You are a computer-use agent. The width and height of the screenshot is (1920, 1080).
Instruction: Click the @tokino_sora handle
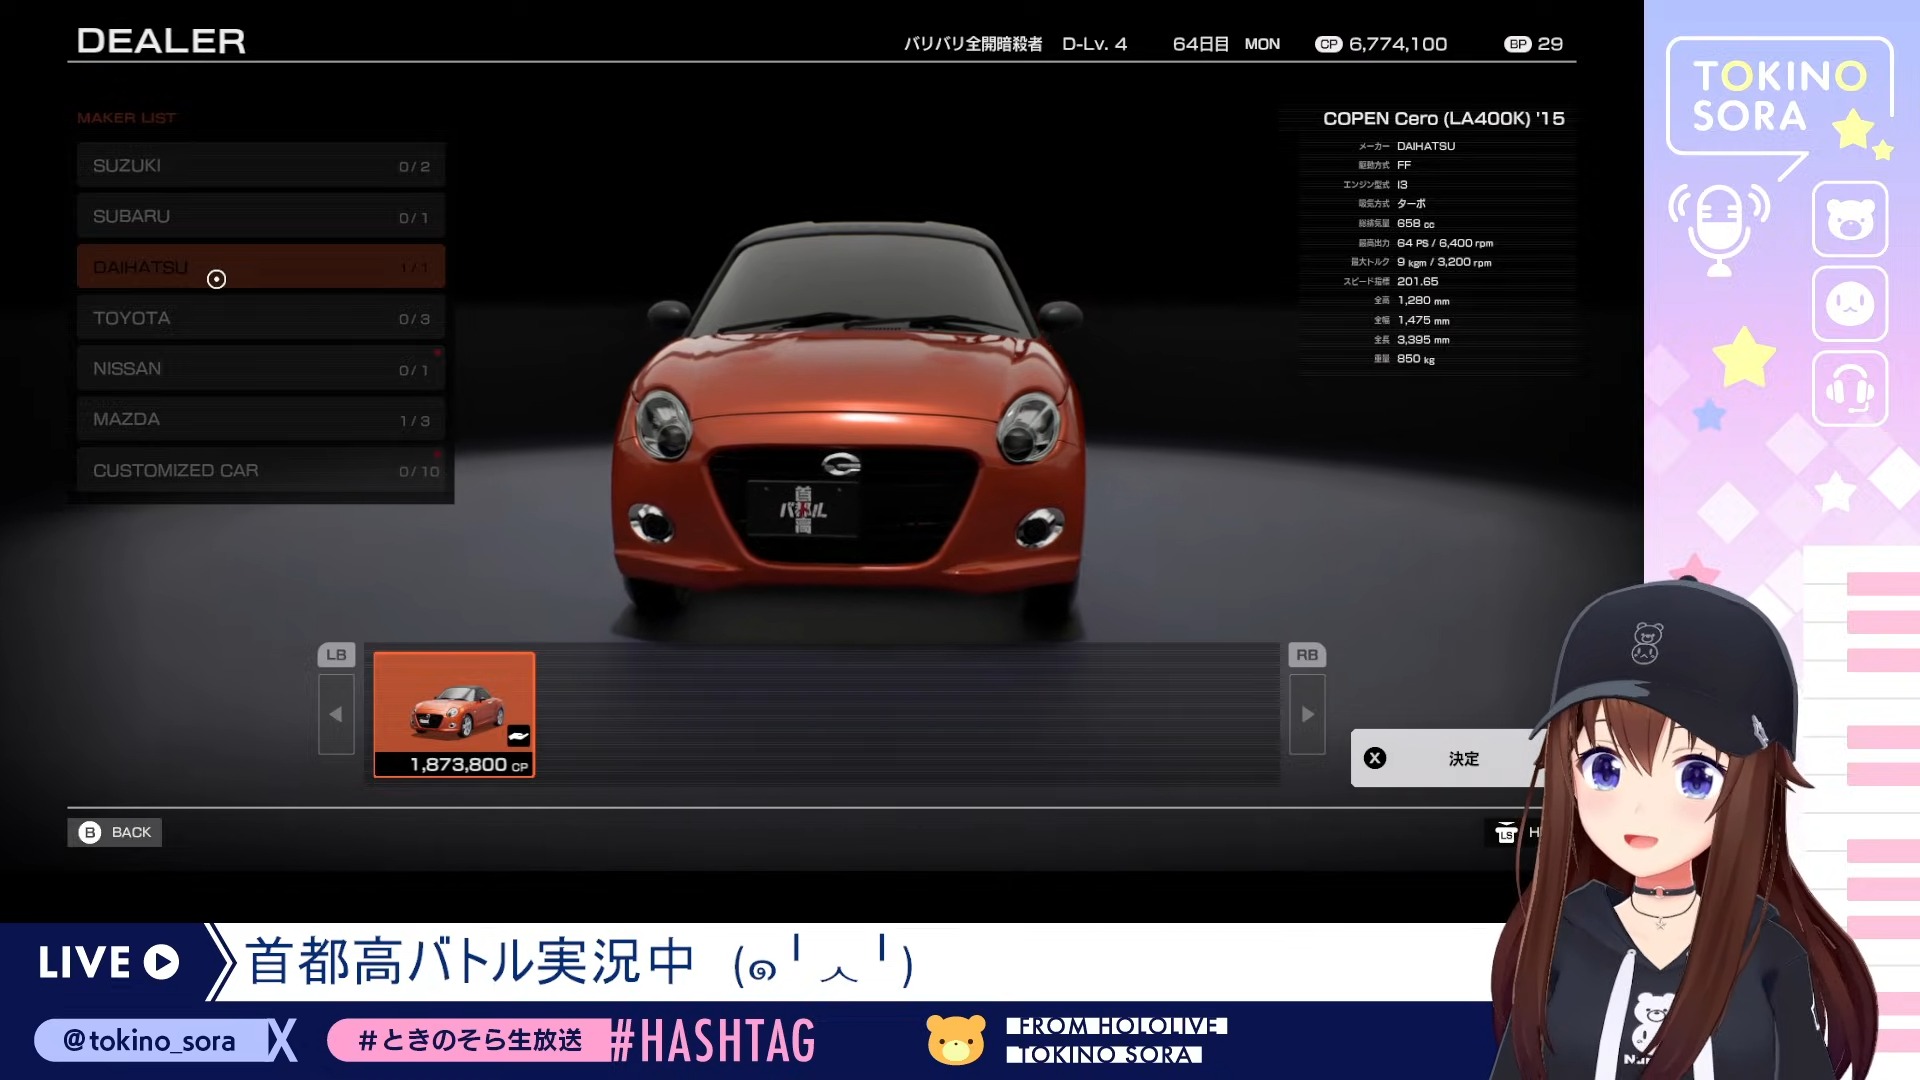(x=149, y=1040)
